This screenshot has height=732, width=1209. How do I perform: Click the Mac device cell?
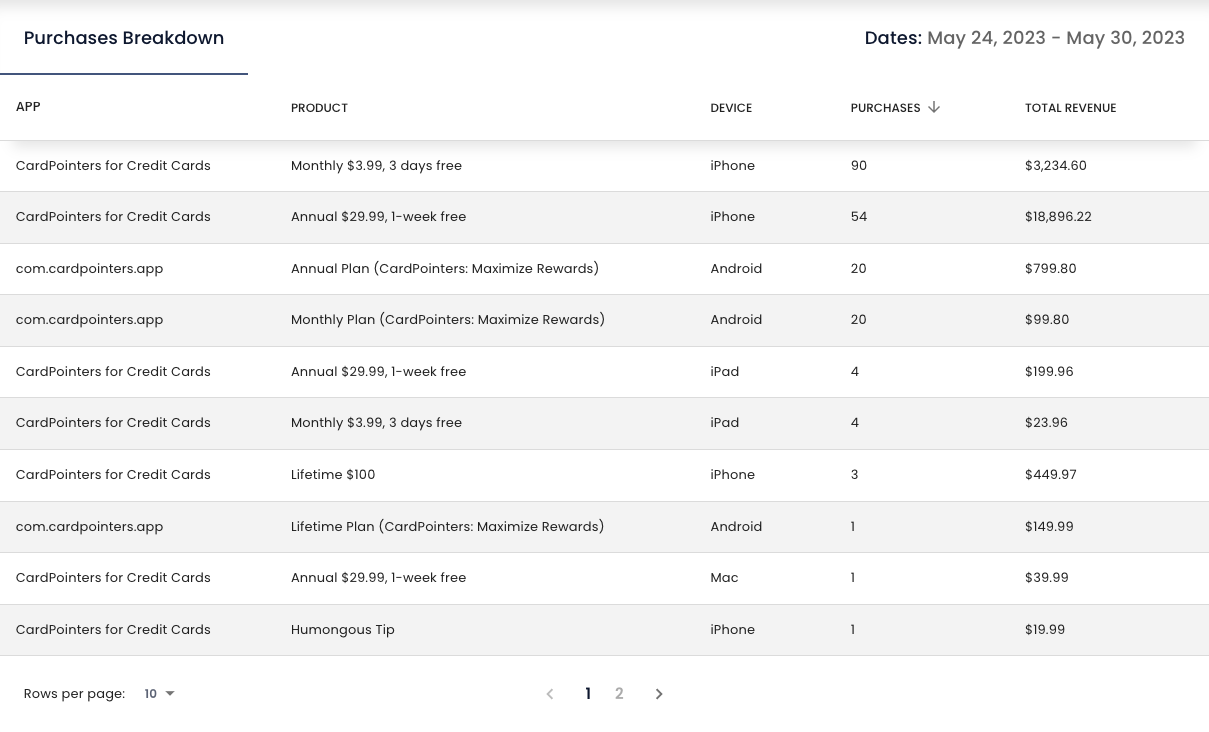point(724,578)
